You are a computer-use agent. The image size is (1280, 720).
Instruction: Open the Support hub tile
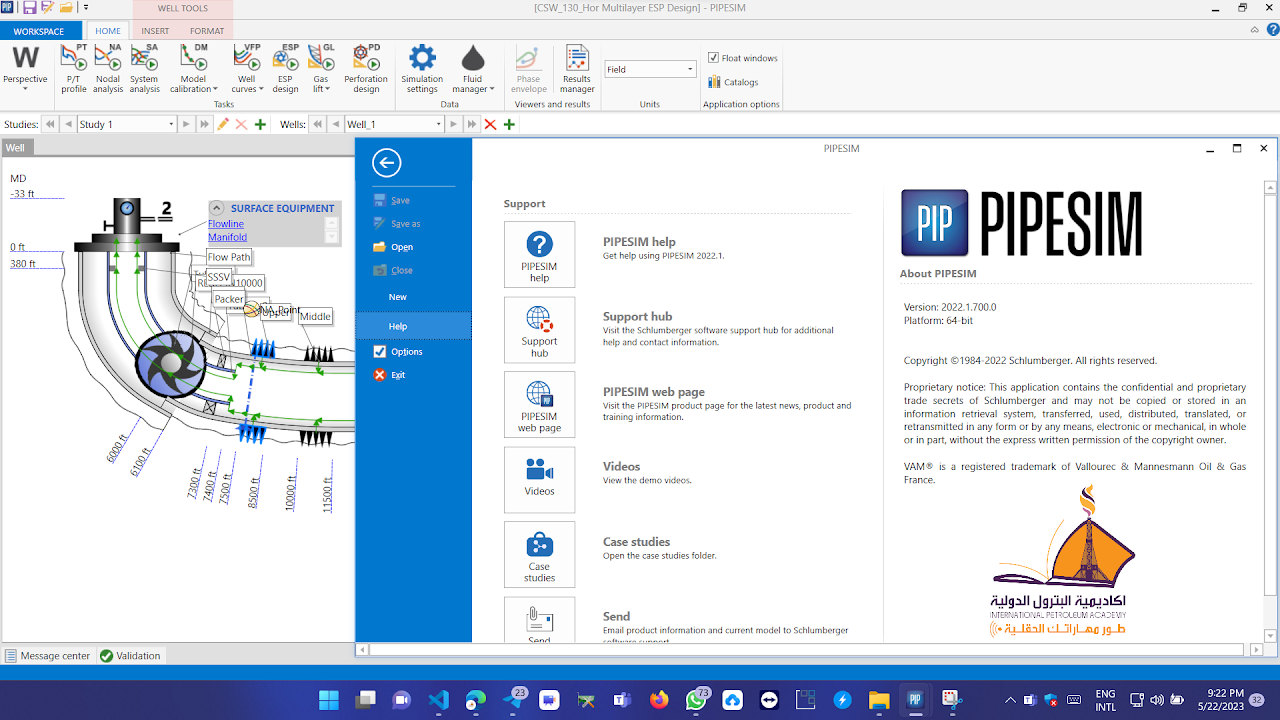539,329
